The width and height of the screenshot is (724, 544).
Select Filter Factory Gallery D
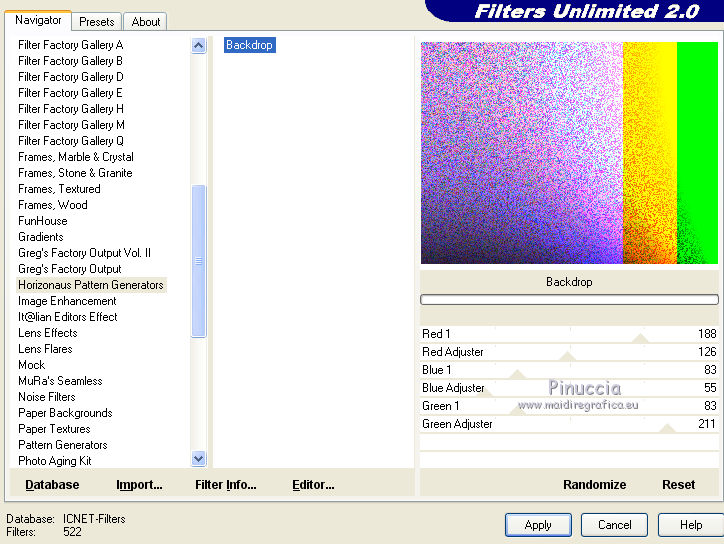[71, 77]
